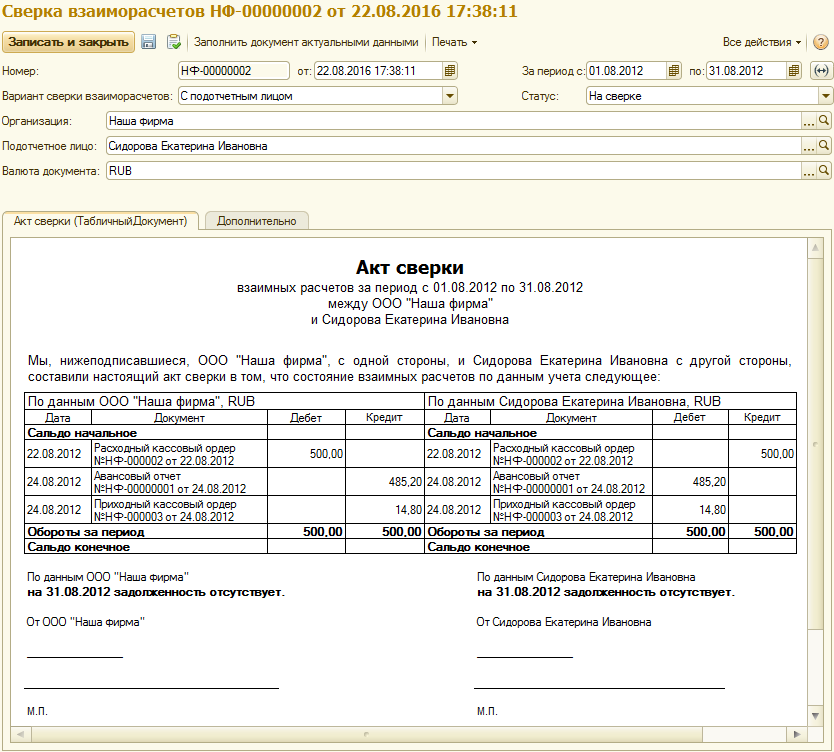834x752 pixels.
Task: Click Заполнить документ актуальными данными
Action: tap(306, 42)
